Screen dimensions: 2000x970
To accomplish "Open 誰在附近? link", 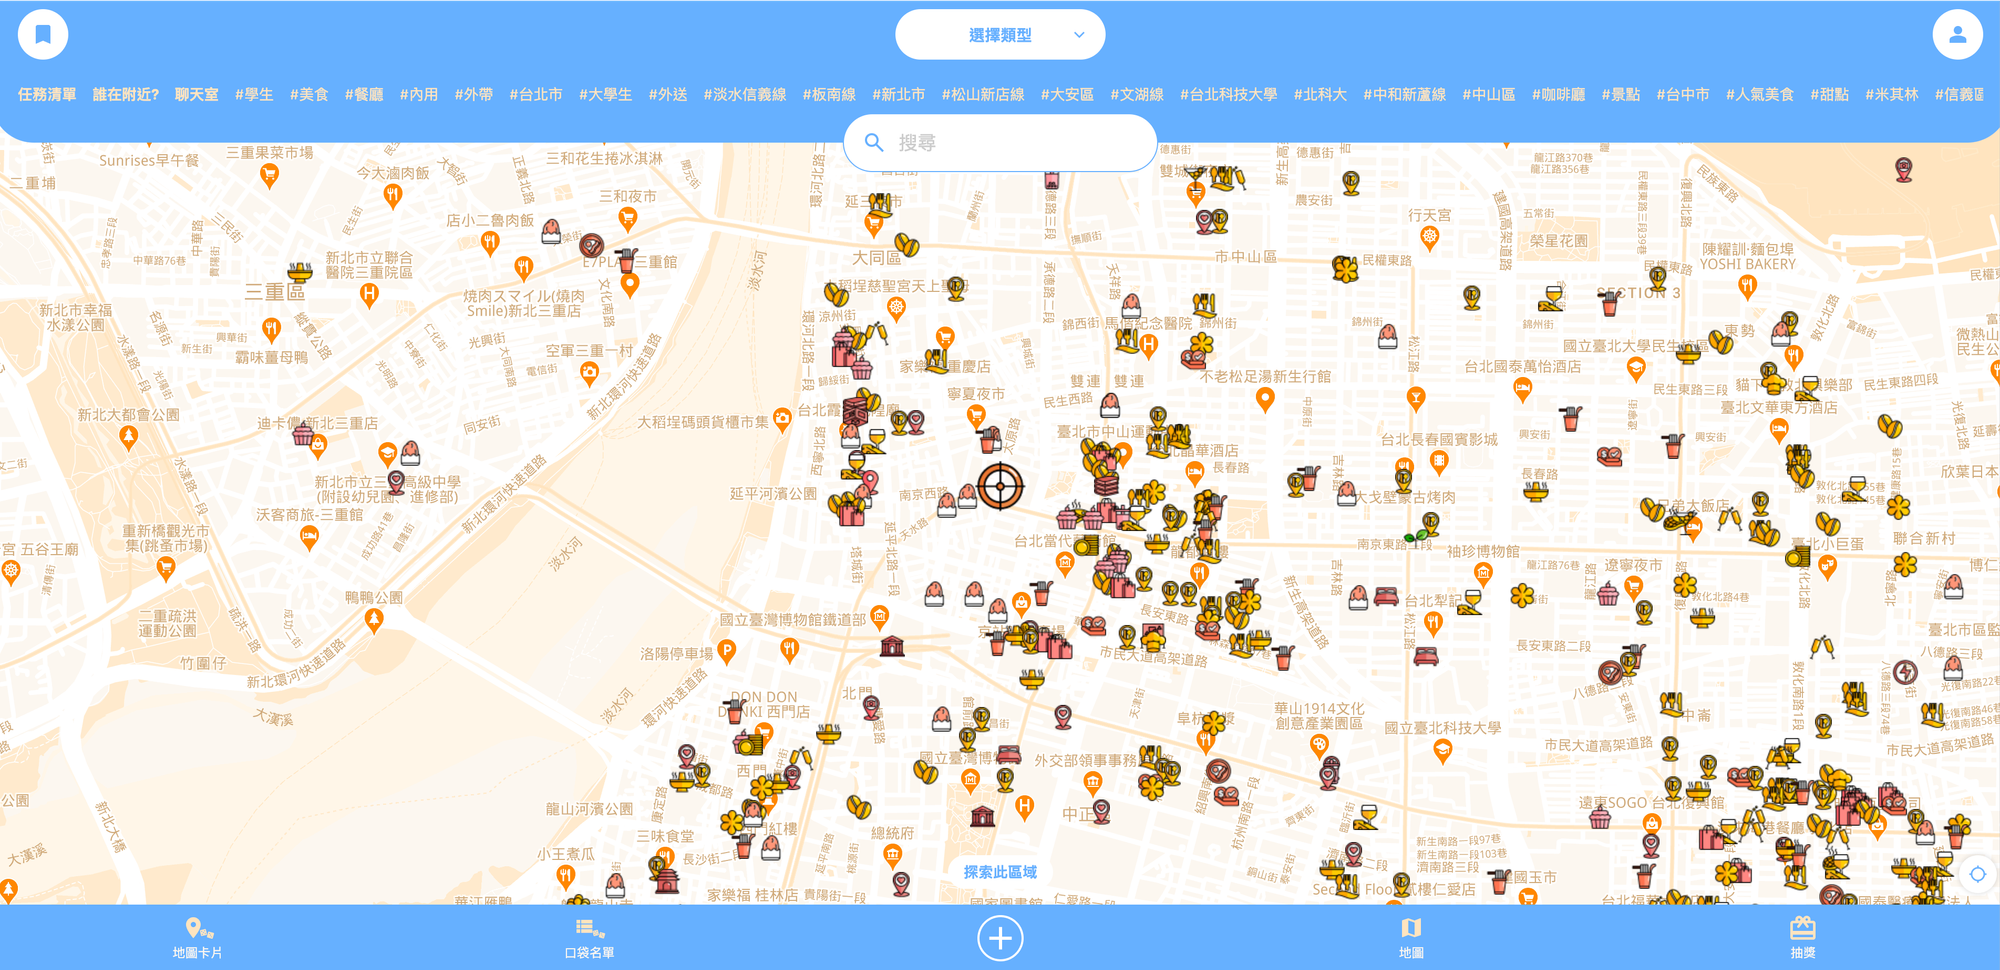I will (x=126, y=95).
